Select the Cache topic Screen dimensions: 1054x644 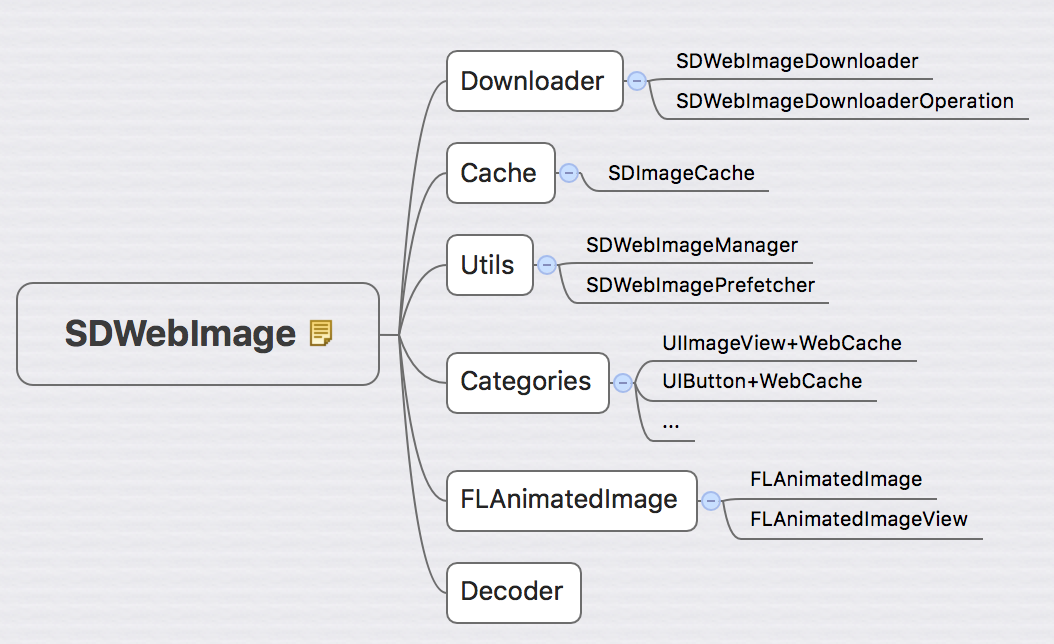click(501, 173)
